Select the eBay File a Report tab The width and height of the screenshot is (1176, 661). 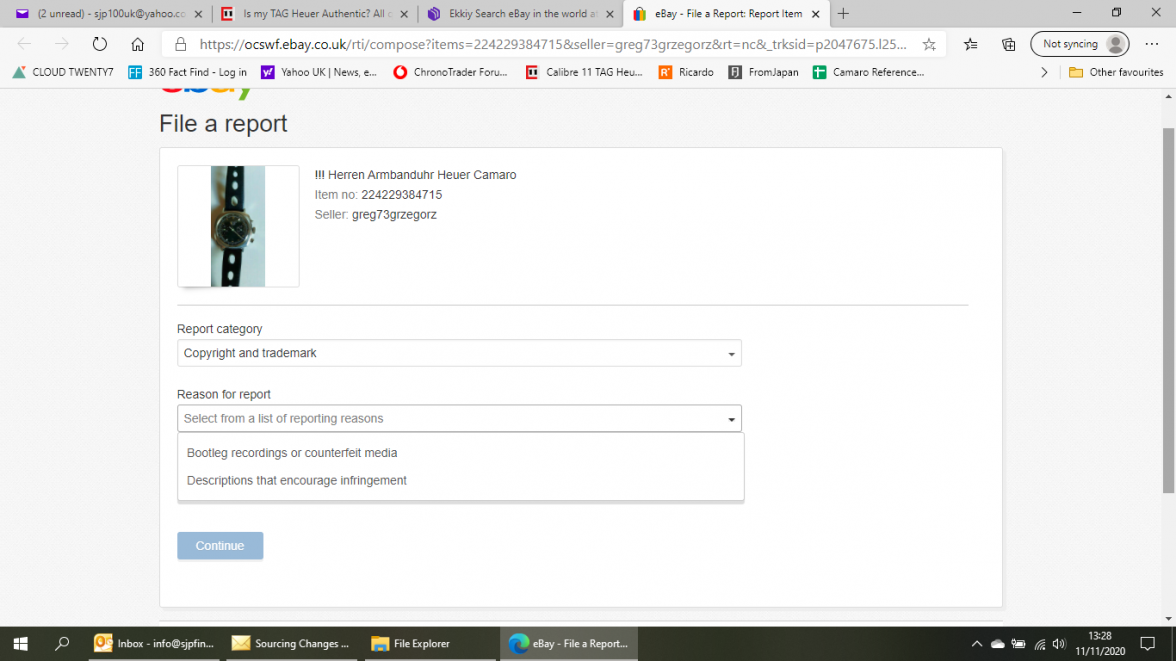727,14
